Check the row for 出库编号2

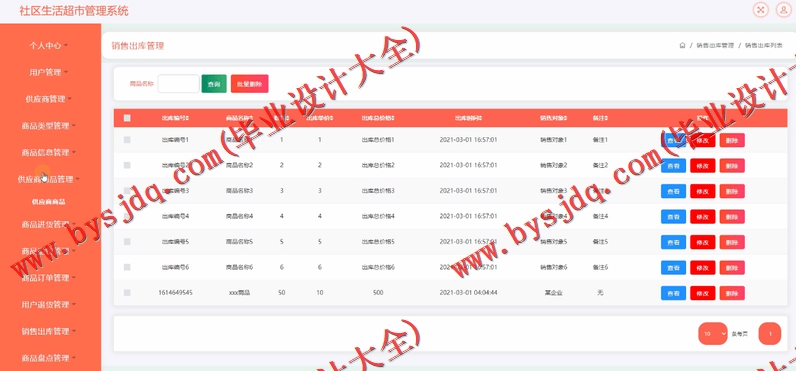pyautogui.click(x=127, y=165)
